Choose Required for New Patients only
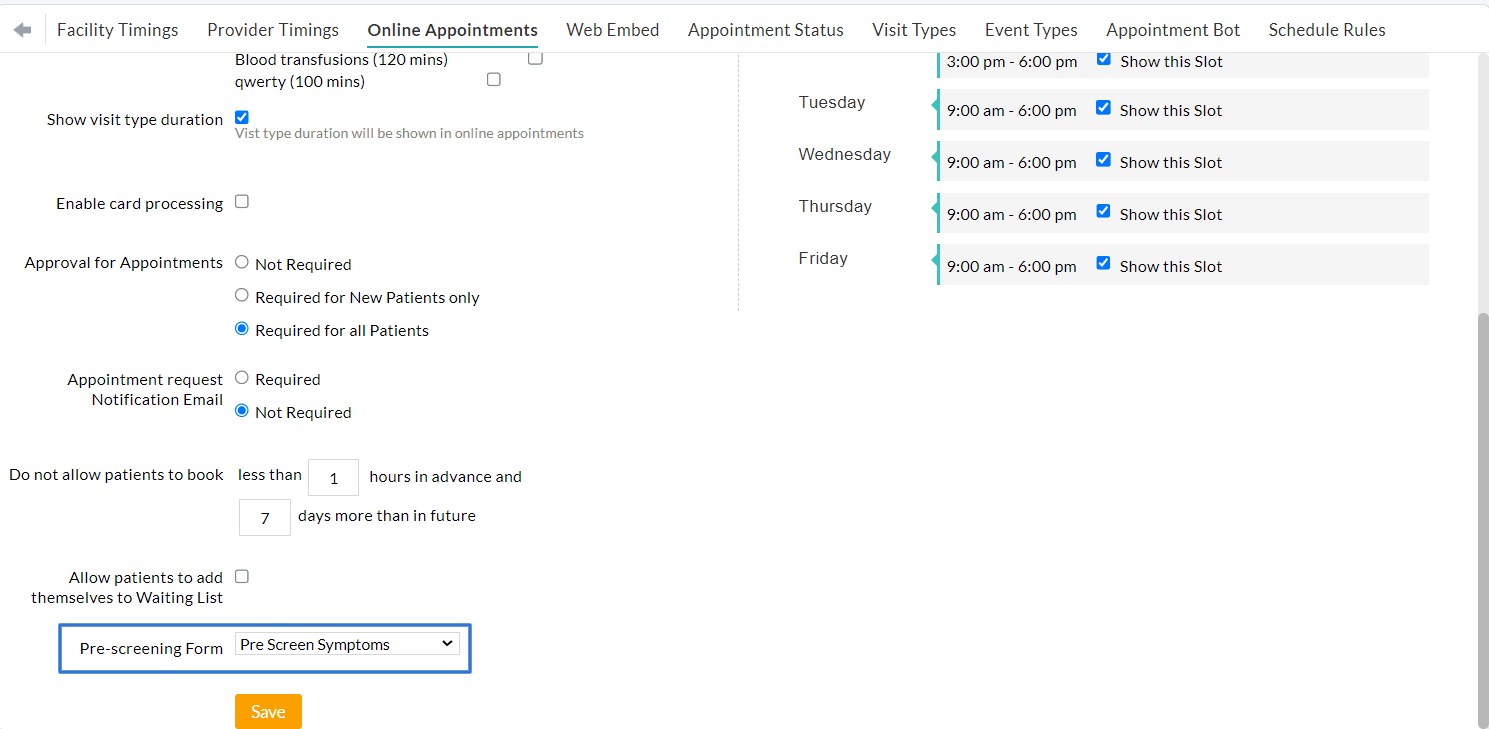Viewport: 1489px width, 729px height. (x=241, y=294)
